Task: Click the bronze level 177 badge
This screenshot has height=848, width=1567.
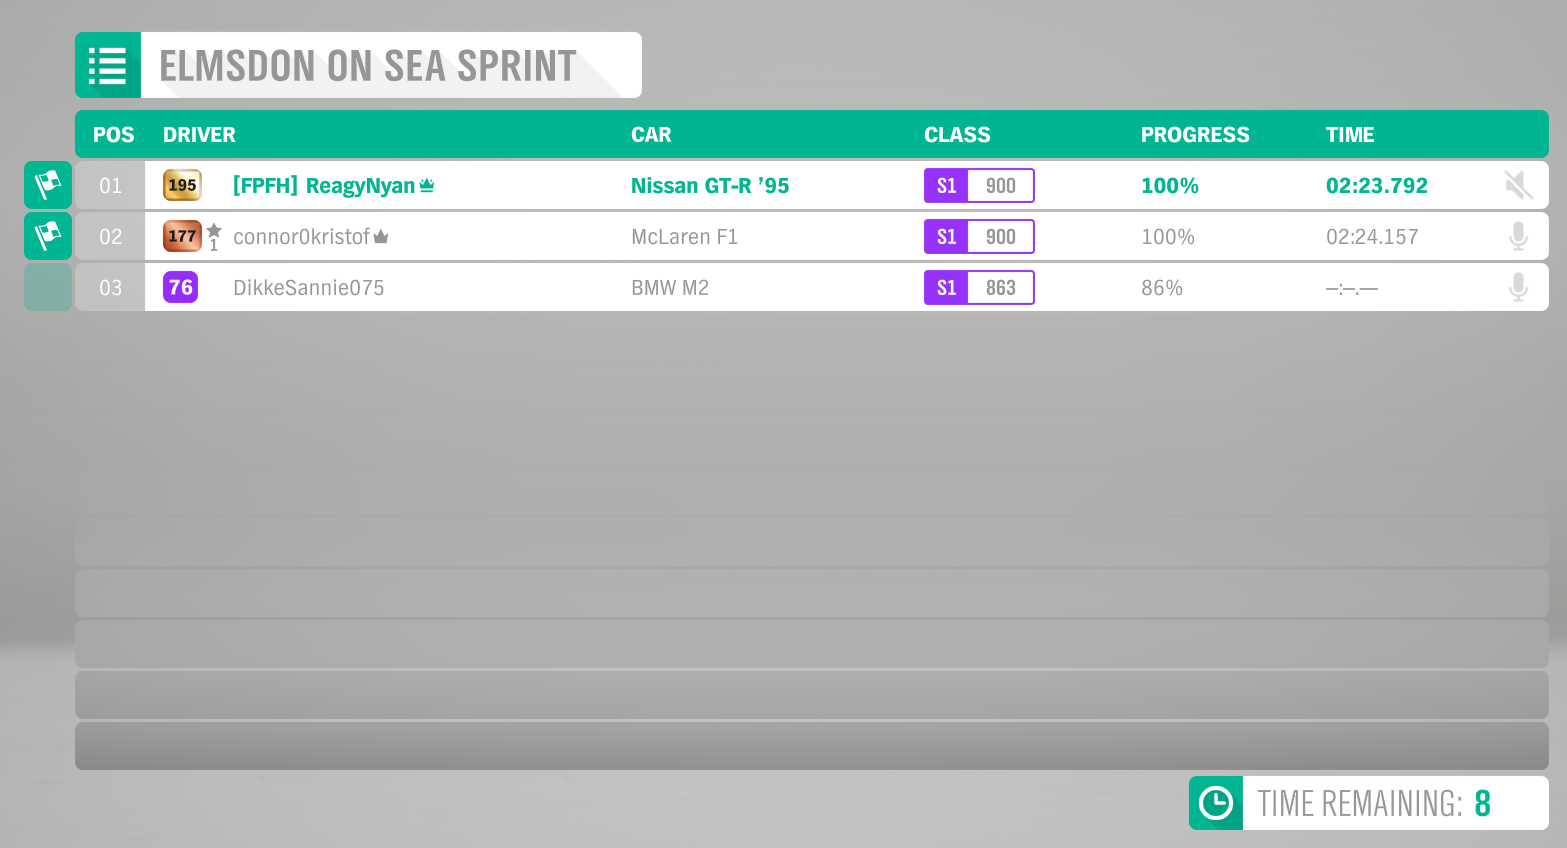Action: point(182,236)
